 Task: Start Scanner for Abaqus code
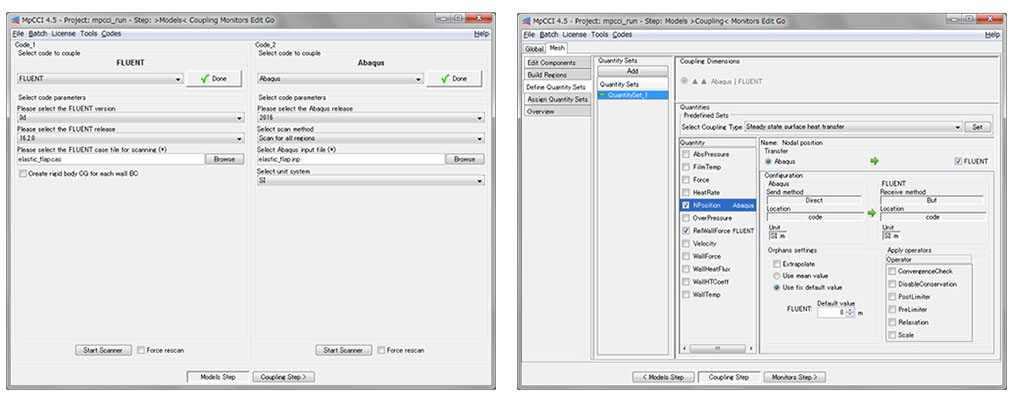[x=344, y=350]
